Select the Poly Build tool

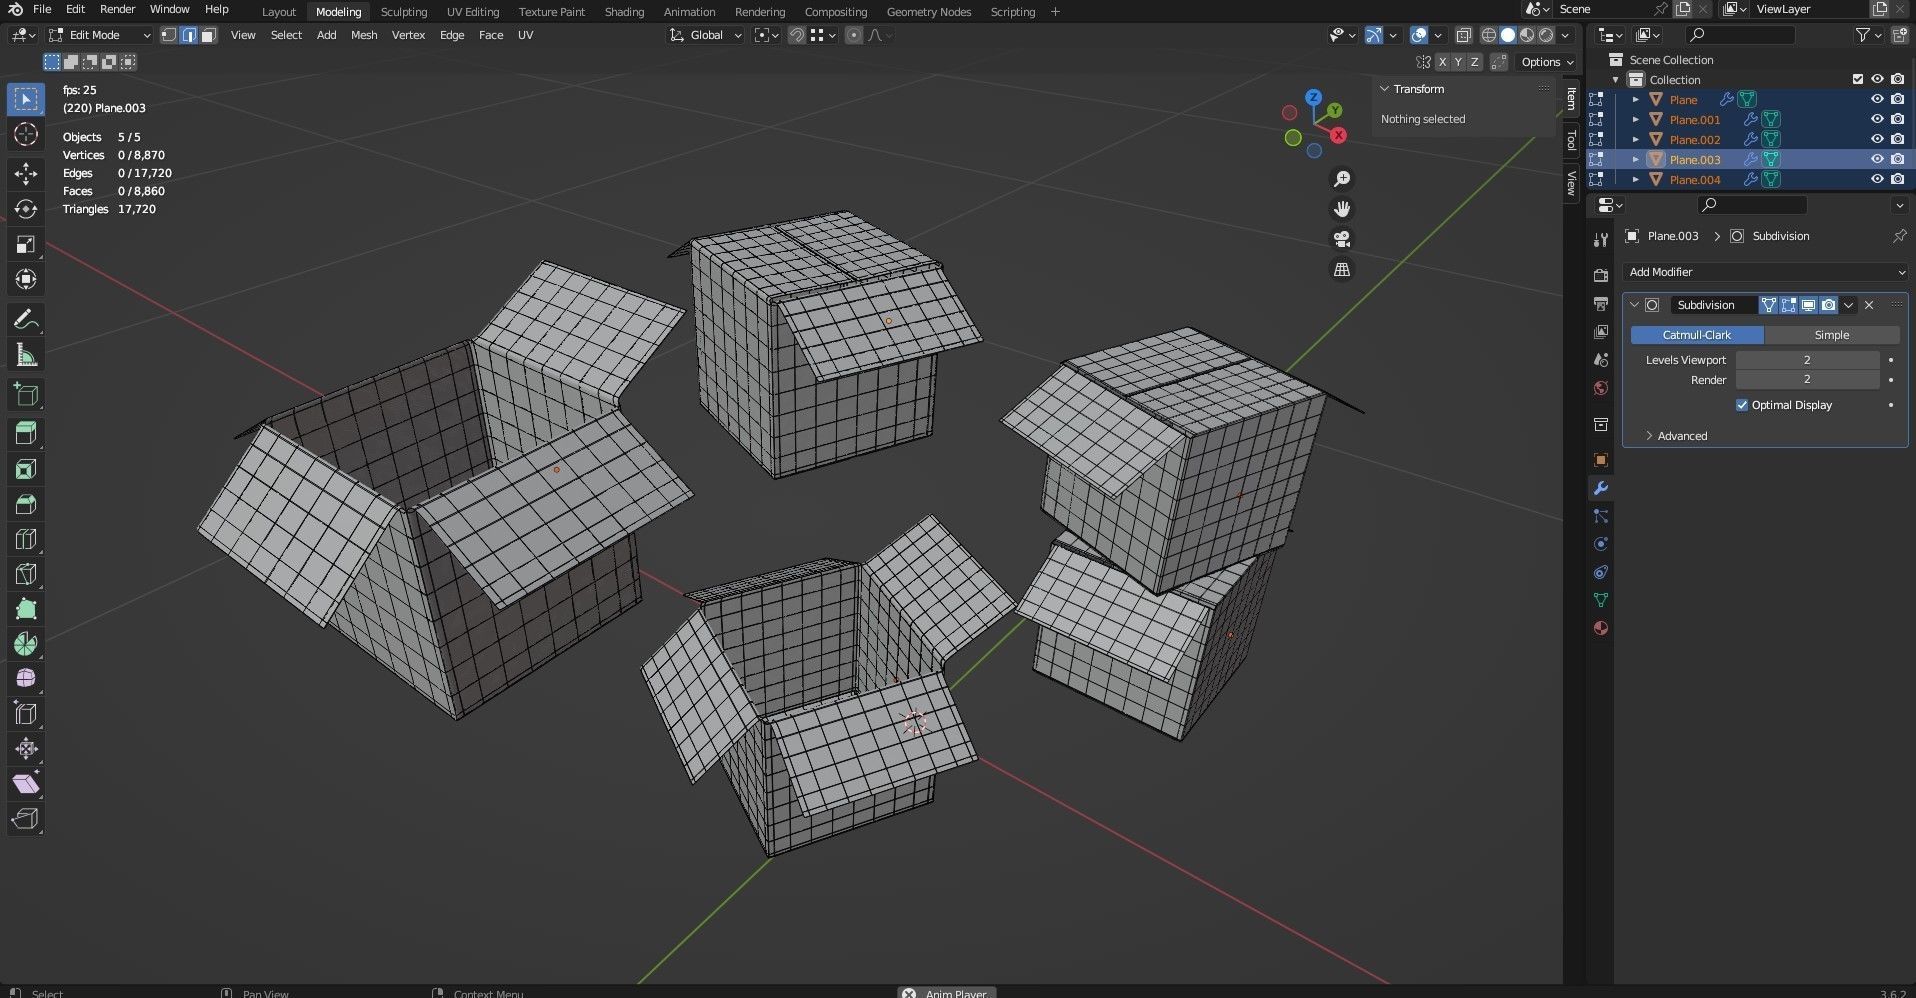26,609
